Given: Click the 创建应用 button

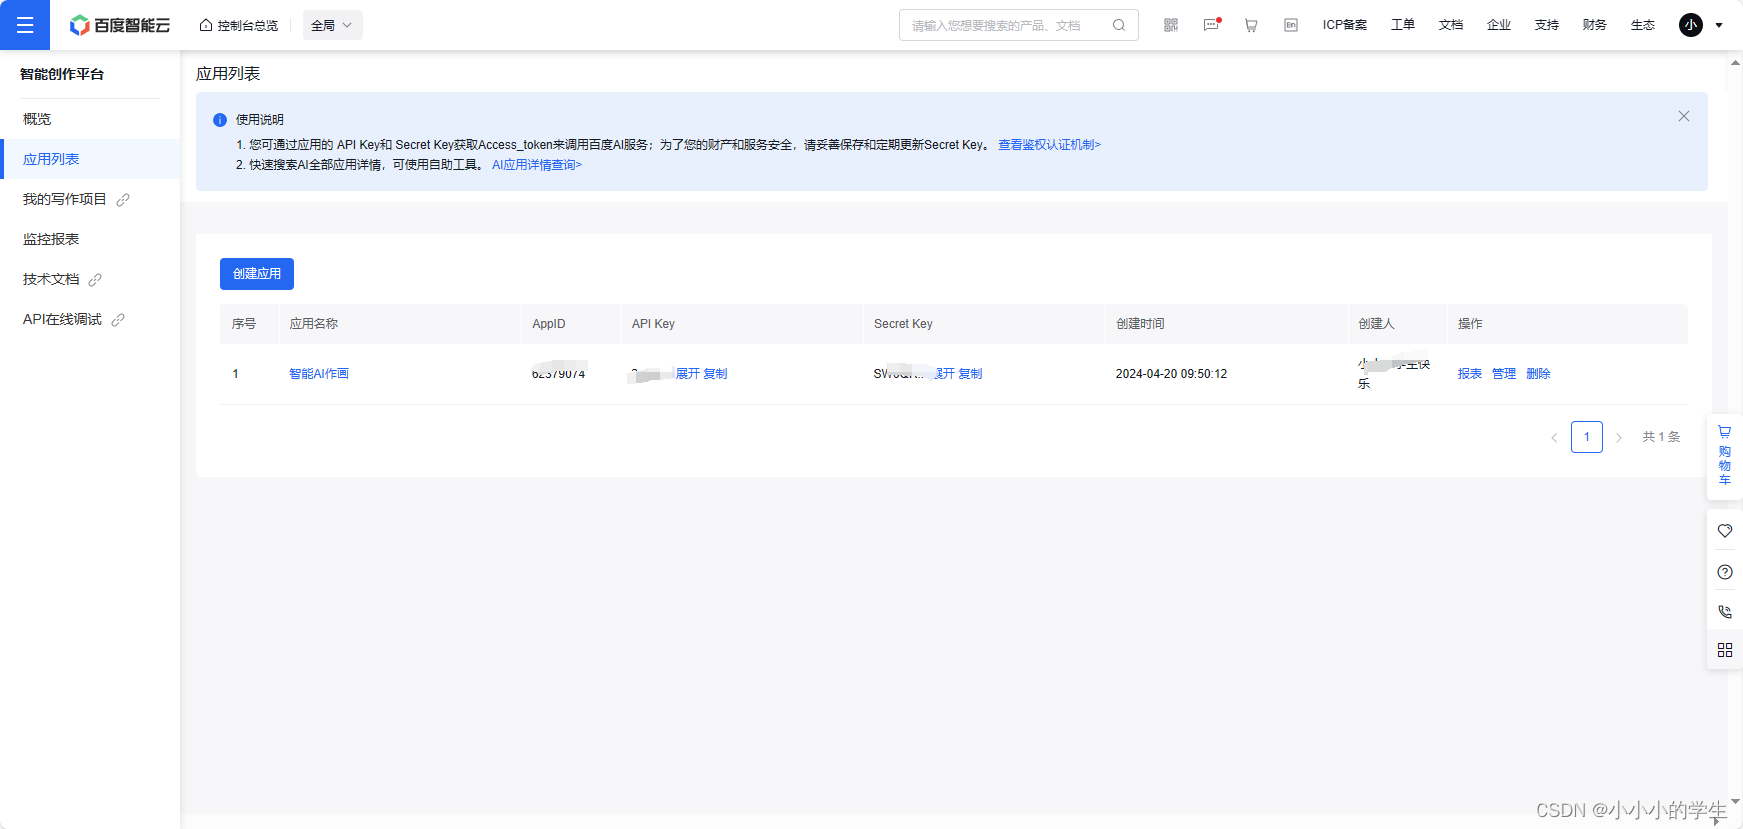Looking at the screenshot, I should click(257, 273).
